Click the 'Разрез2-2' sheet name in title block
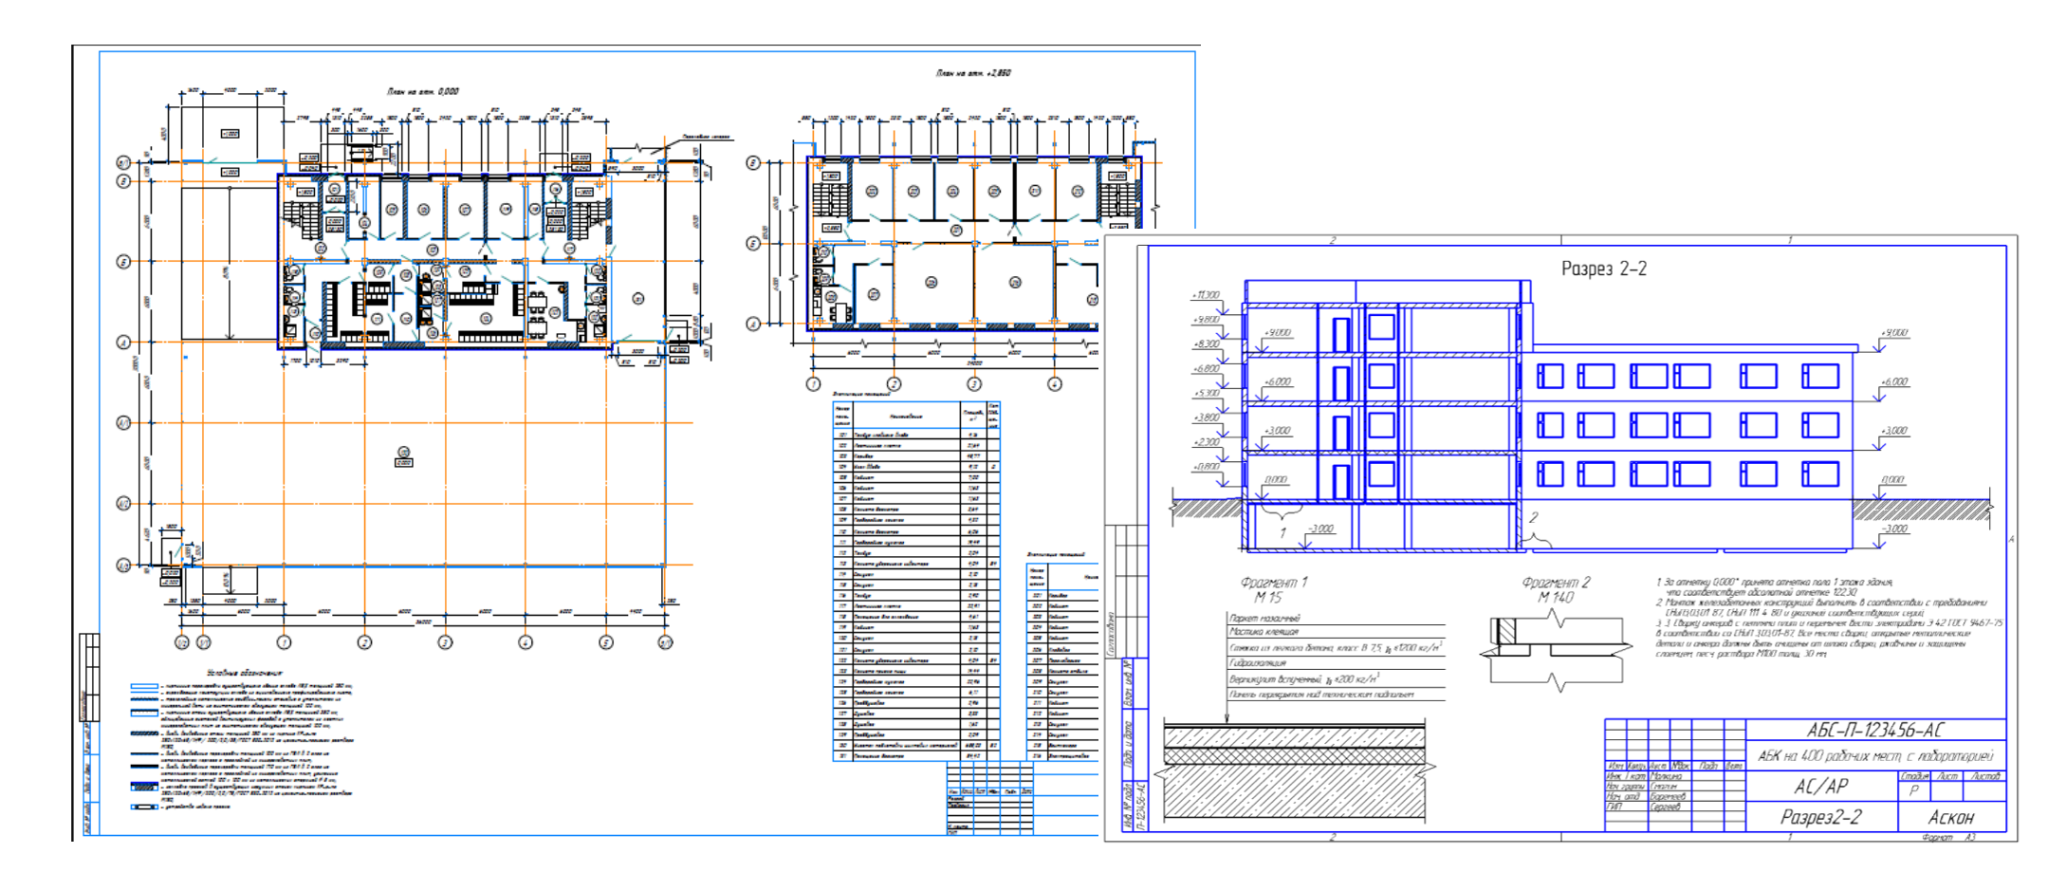The height and width of the screenshot is (872, 2048). (x=1821, y=817)
